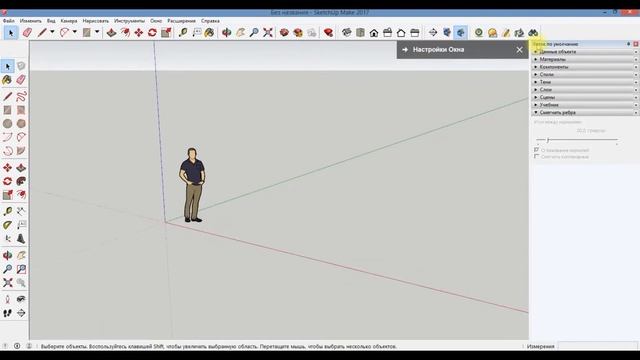The height and width of the screenshot is (360, 640).
Task: Open the Файл menu
Action: 9,21
